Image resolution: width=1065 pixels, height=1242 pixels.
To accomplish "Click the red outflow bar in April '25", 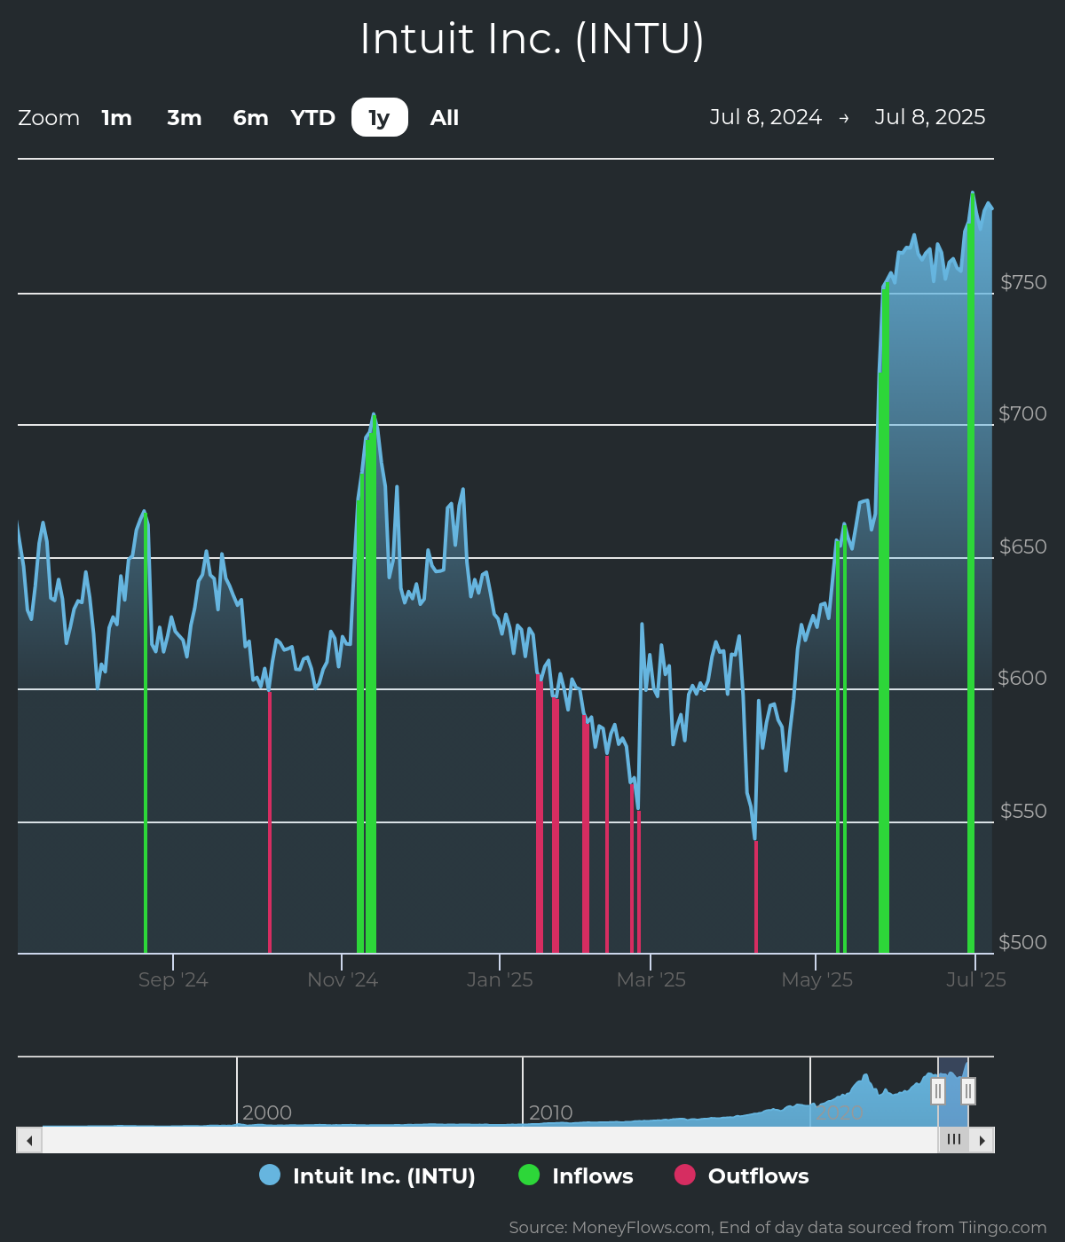I will [x=755, y=897].
